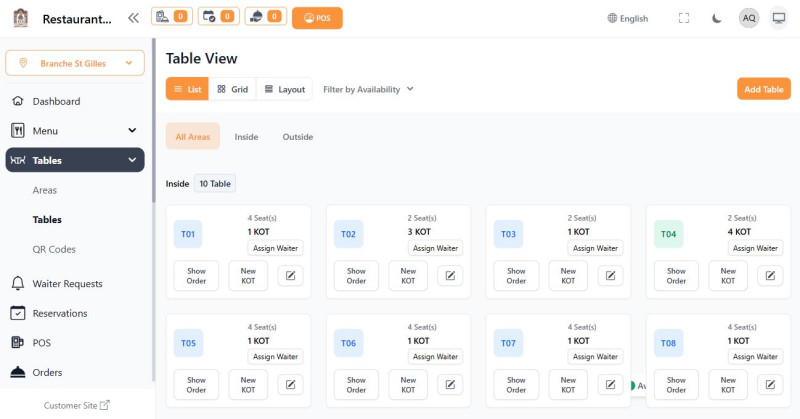Open Orders in sidebar
Image resolution: width=800 pixels, height=419 pixels.
pos(75,373)
